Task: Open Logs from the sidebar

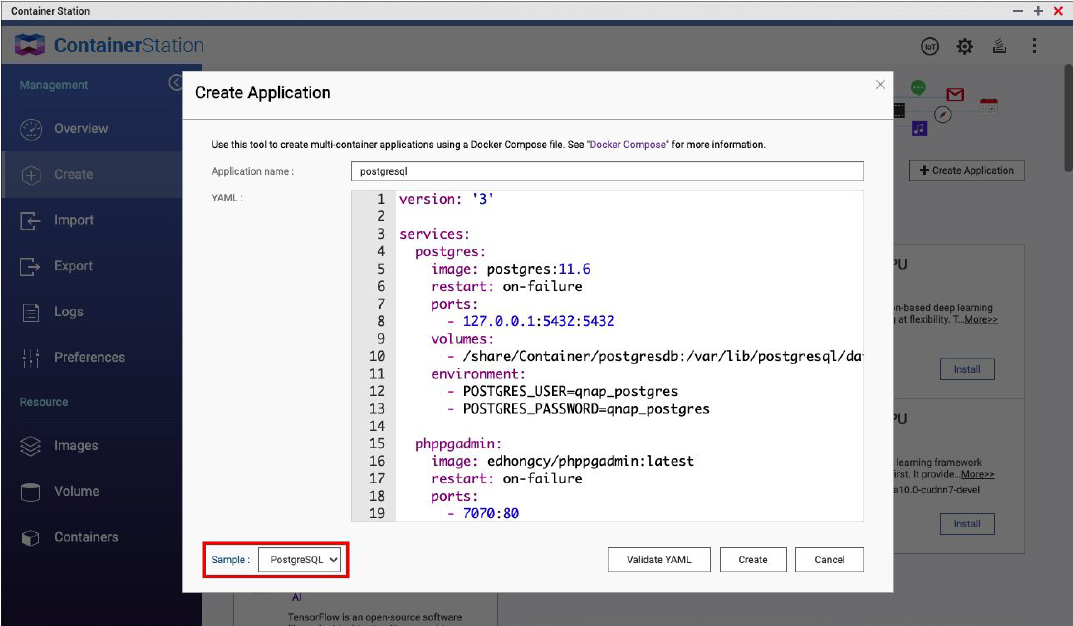Action: (x=68, y=312)
